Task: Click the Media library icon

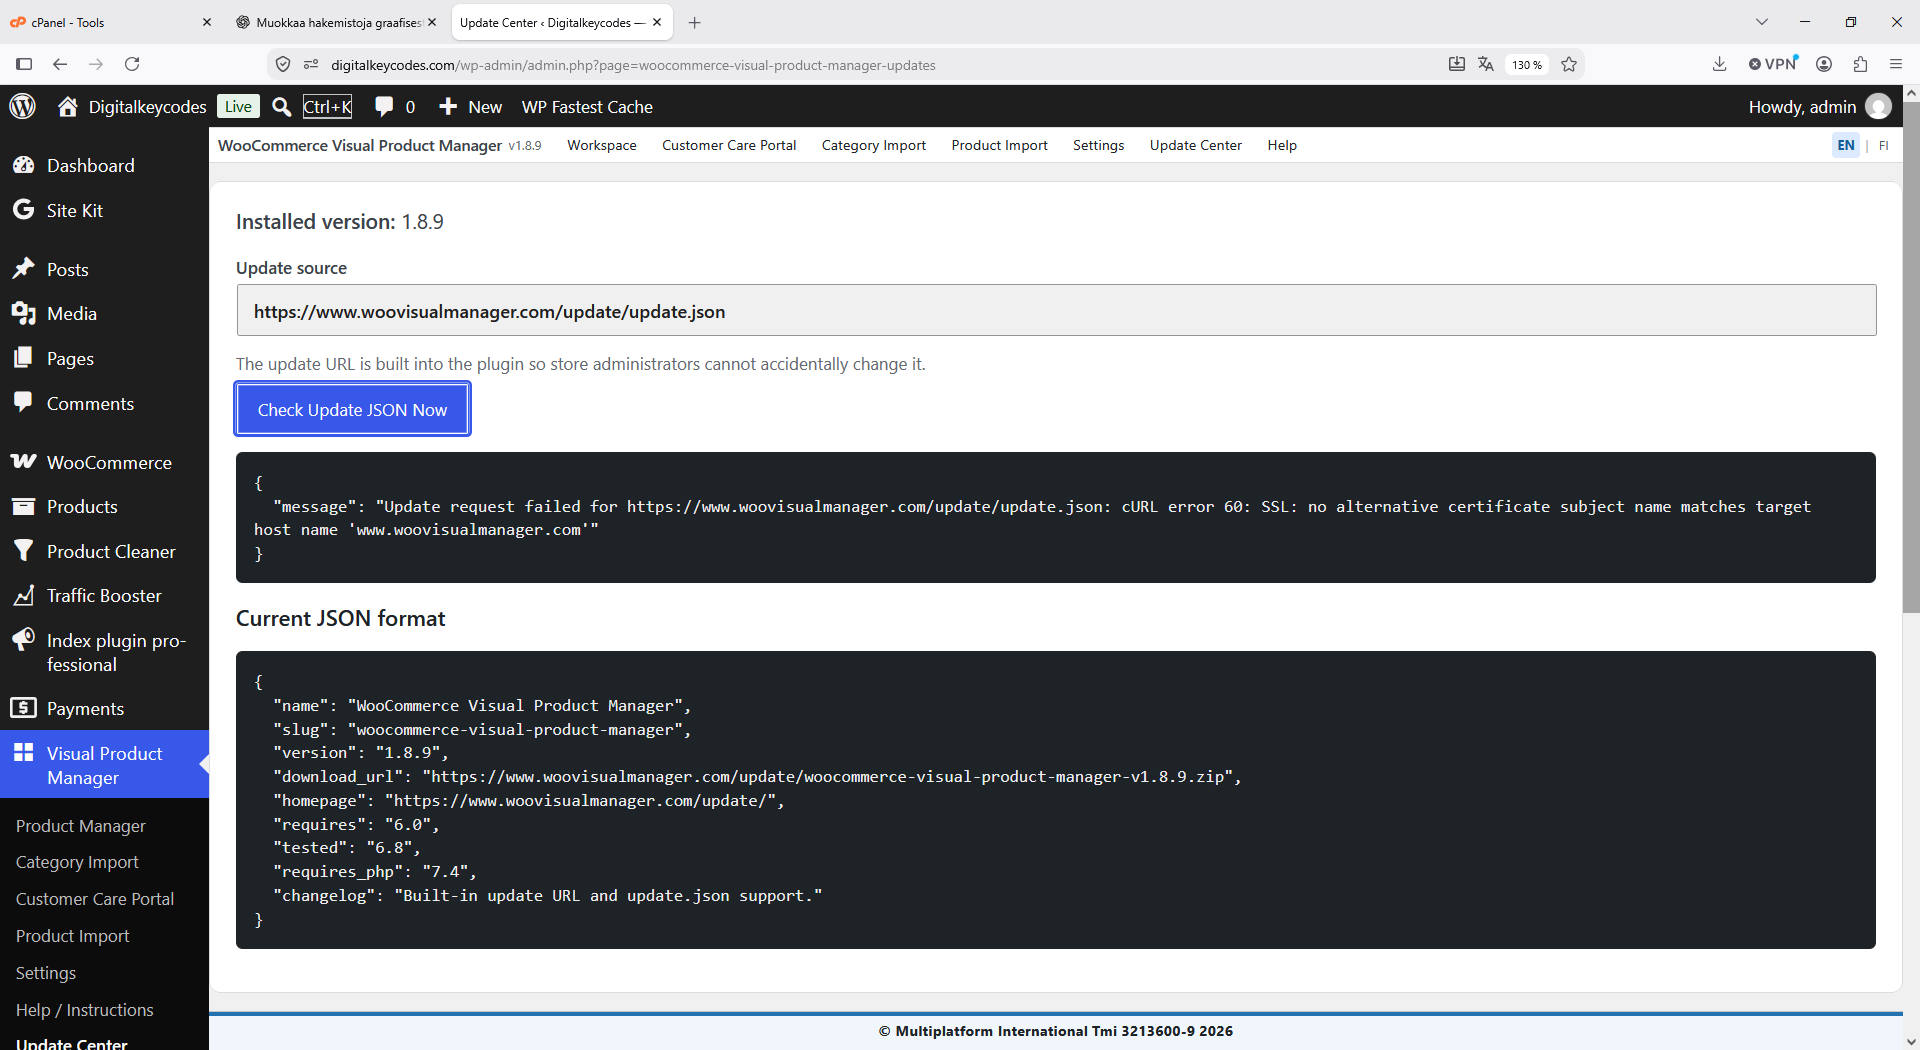Action: 23,313
